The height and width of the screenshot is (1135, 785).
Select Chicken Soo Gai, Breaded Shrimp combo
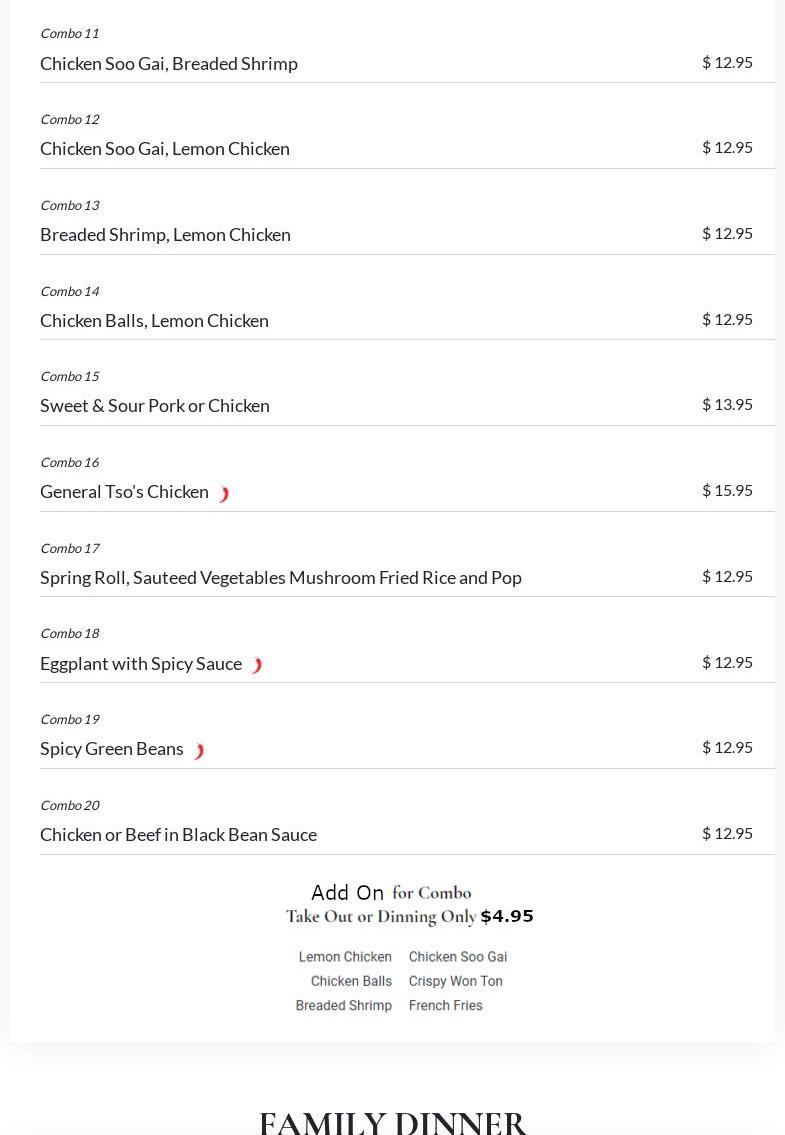tap(169, 63)
